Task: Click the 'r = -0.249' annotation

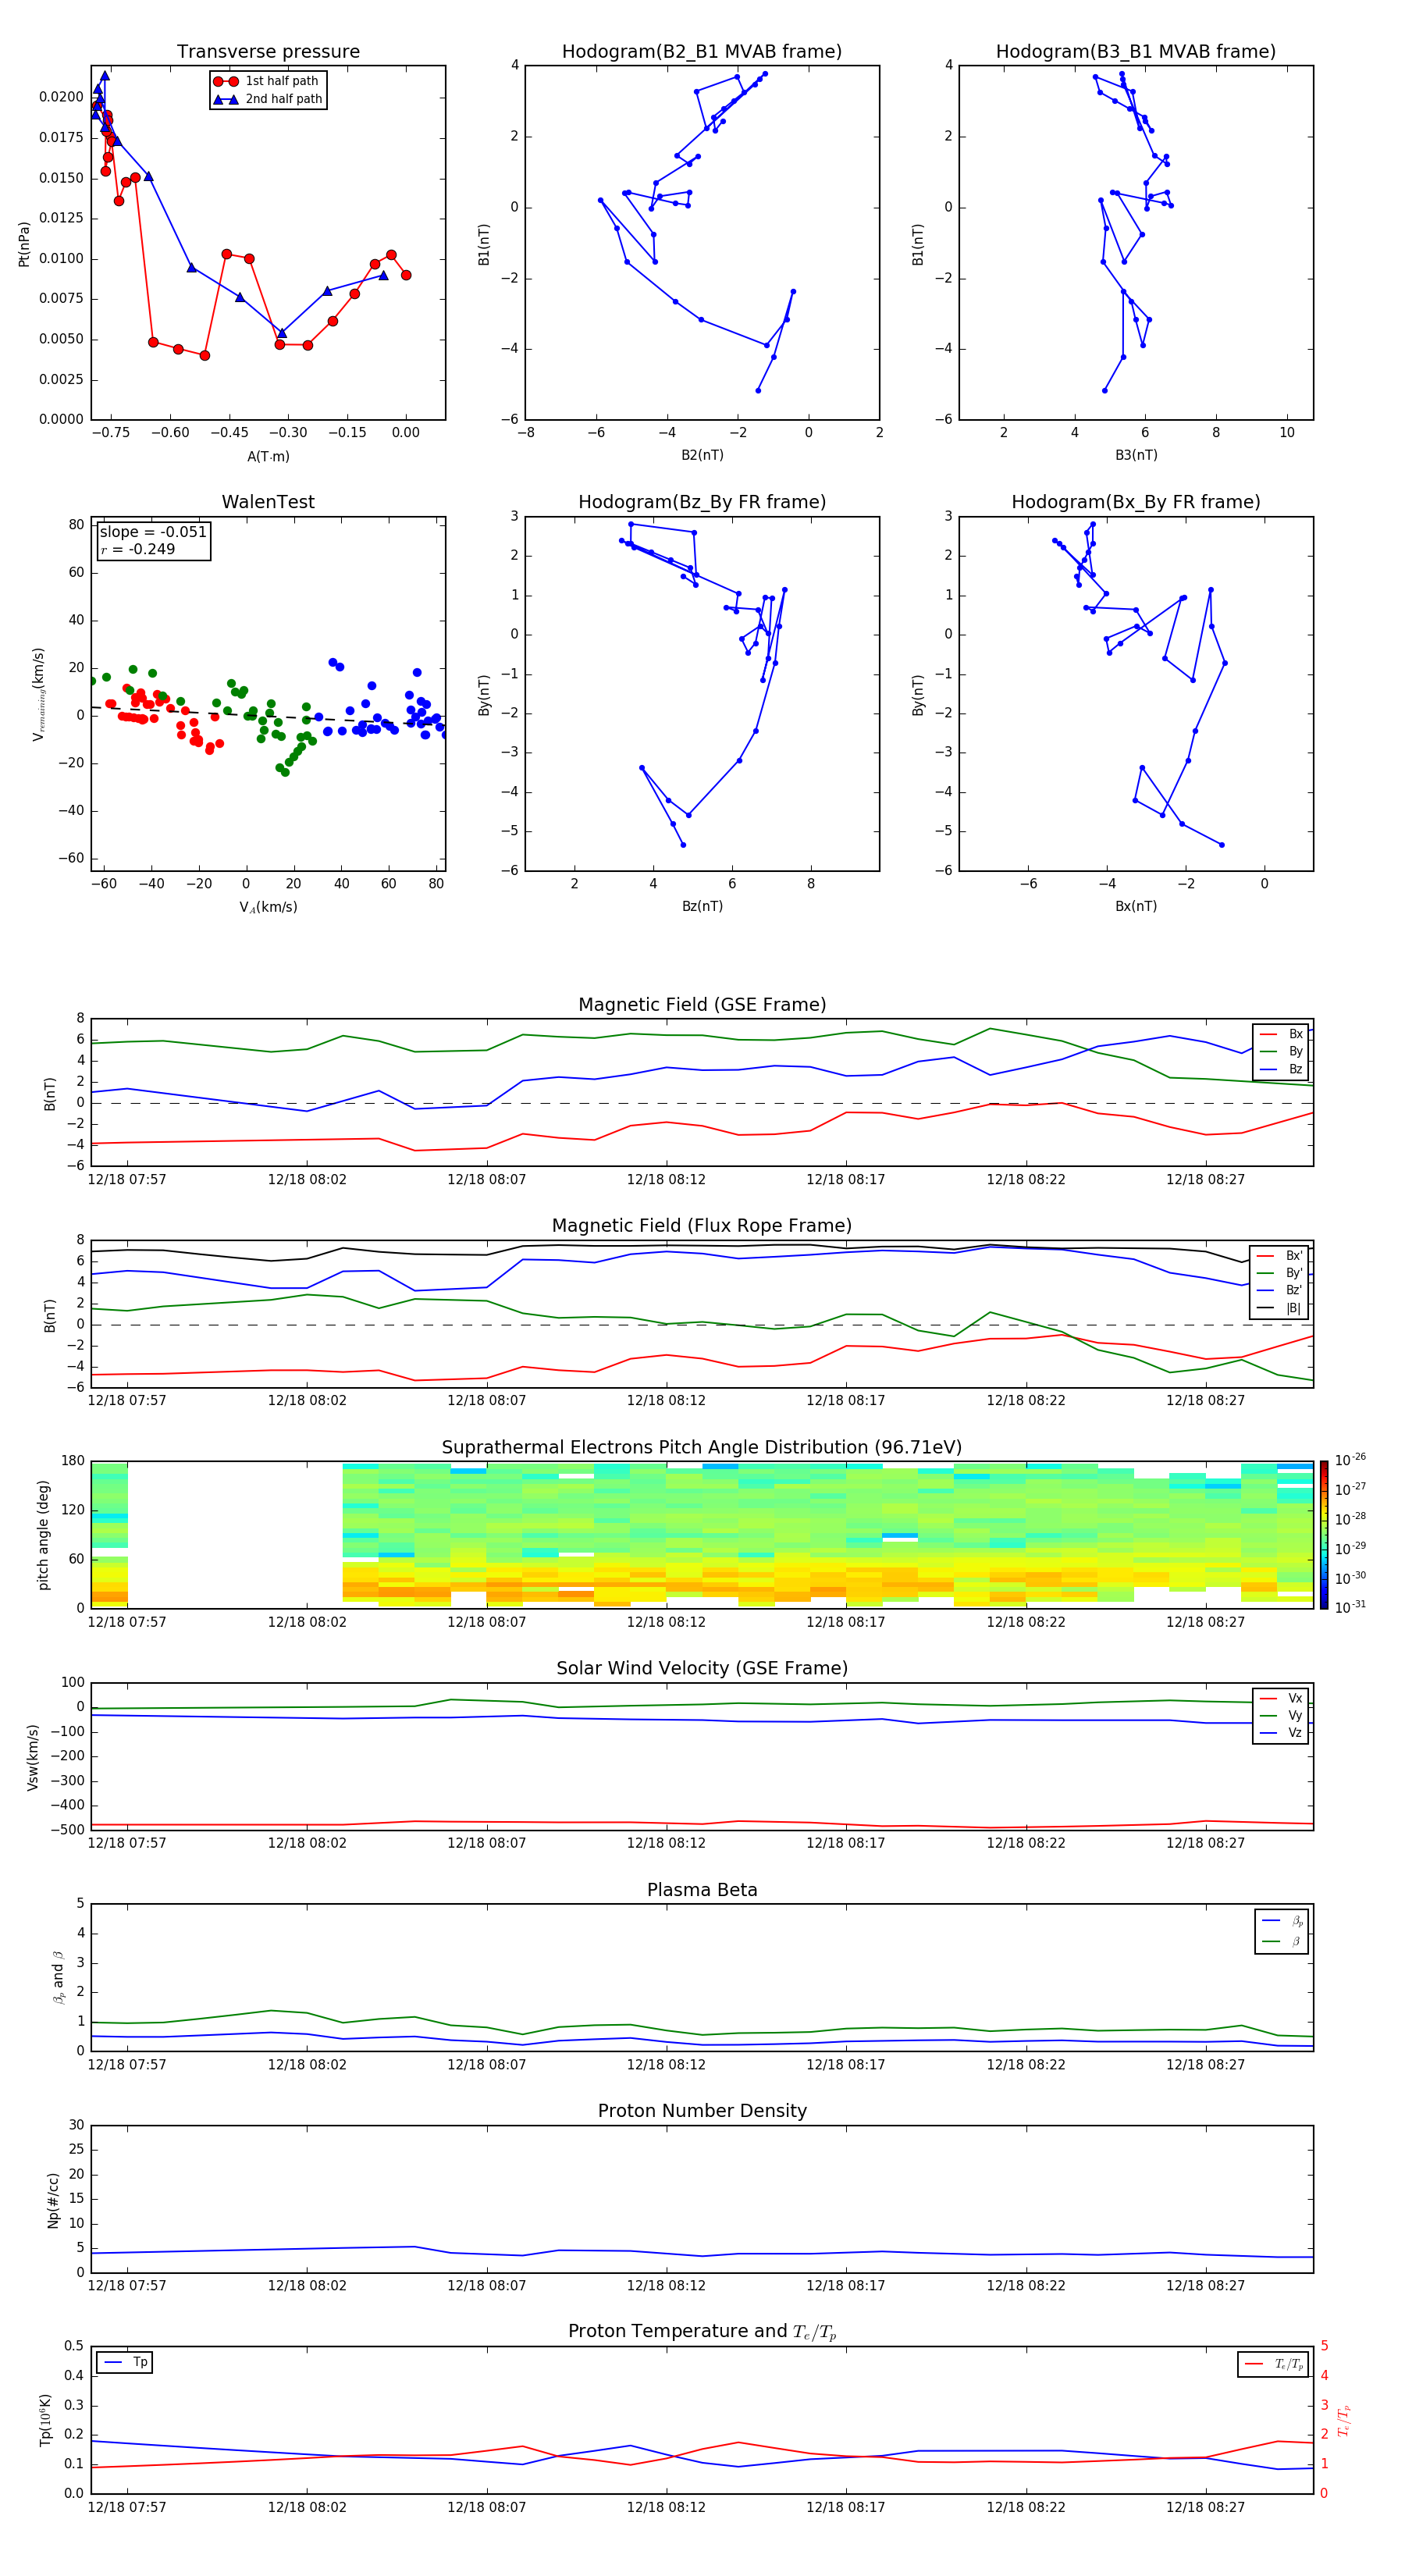Action: point(138,549)
